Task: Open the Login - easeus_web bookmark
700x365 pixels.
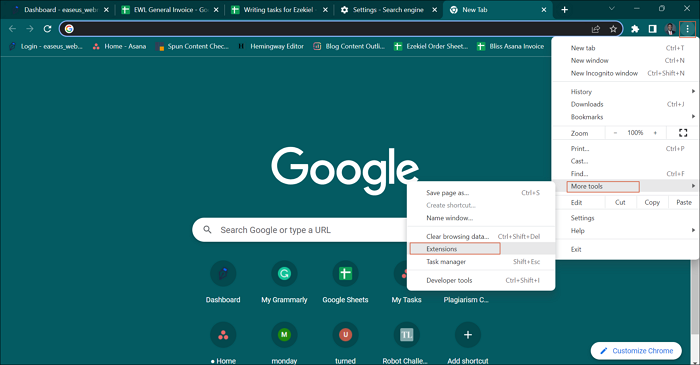Action: tap(46, 46)
